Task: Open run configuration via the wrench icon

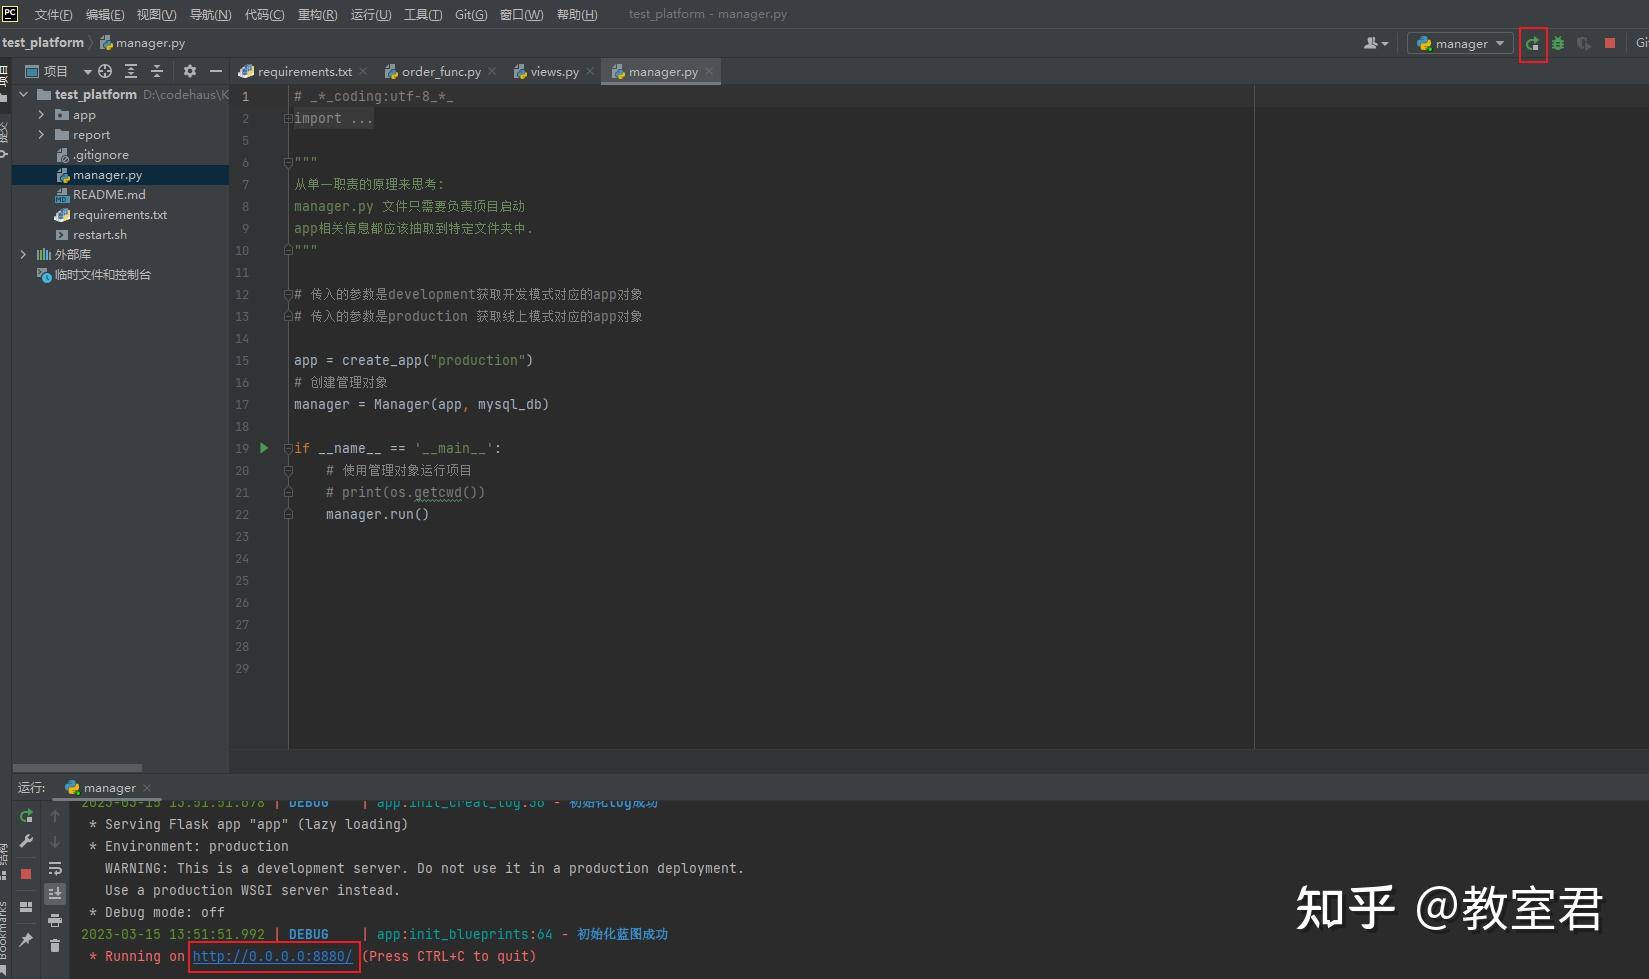Action: 25,841
